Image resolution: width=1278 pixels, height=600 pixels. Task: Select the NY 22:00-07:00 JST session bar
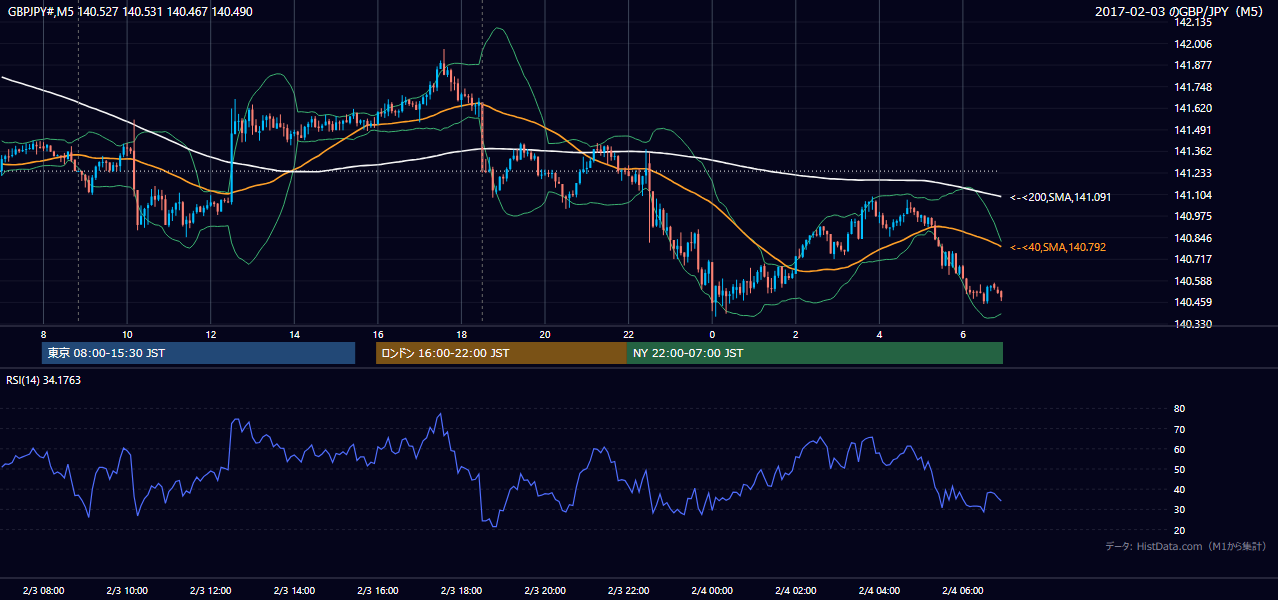[x=815, y=353]
